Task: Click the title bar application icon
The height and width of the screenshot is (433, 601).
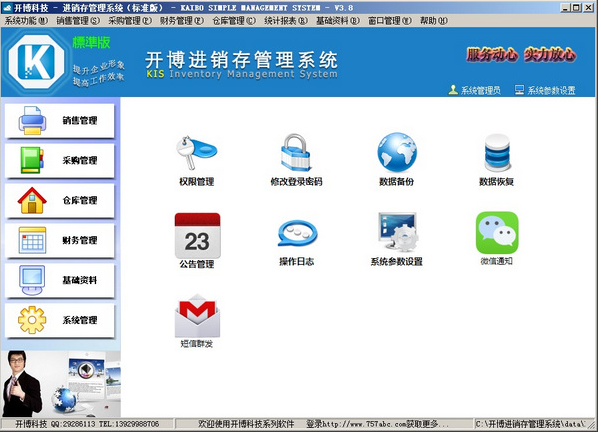Action: 7,8
